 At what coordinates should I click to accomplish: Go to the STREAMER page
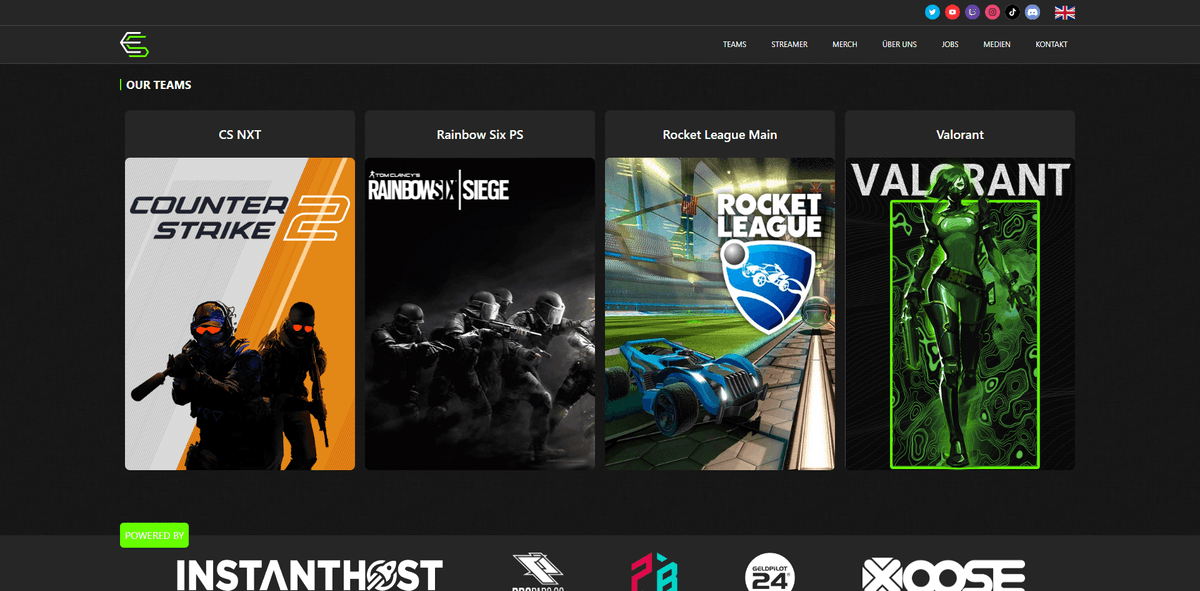pyautogui.click(x=789, y=45)
